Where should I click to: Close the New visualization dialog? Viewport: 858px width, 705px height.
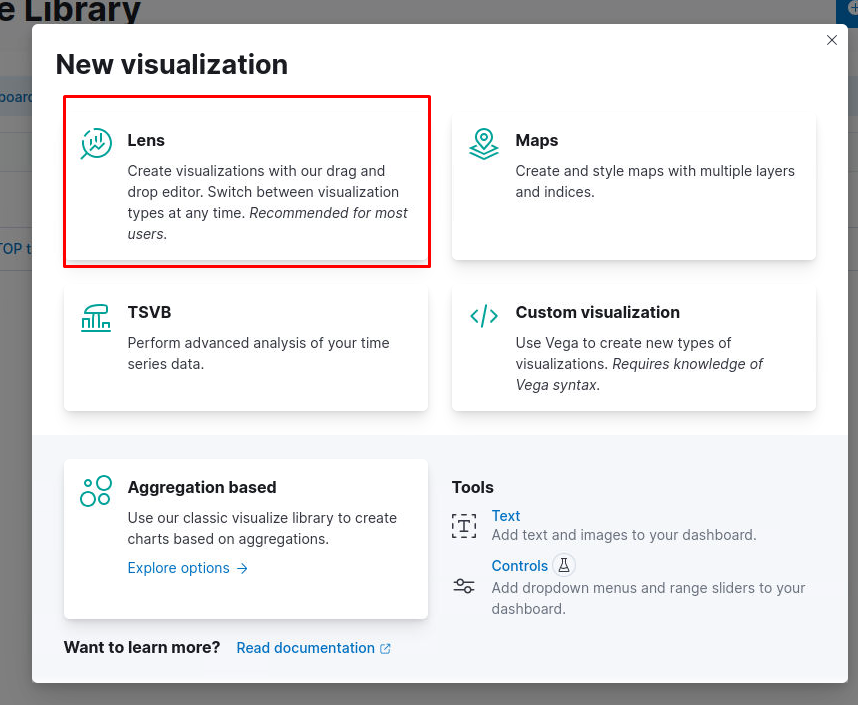coord(832,40)
